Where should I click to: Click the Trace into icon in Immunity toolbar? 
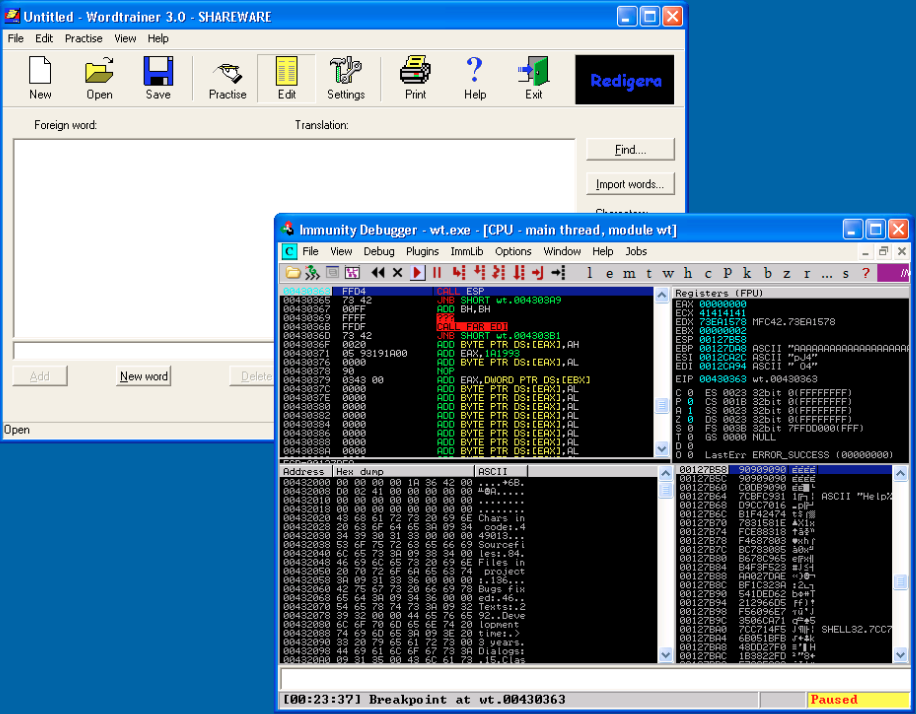coord(498,273)
